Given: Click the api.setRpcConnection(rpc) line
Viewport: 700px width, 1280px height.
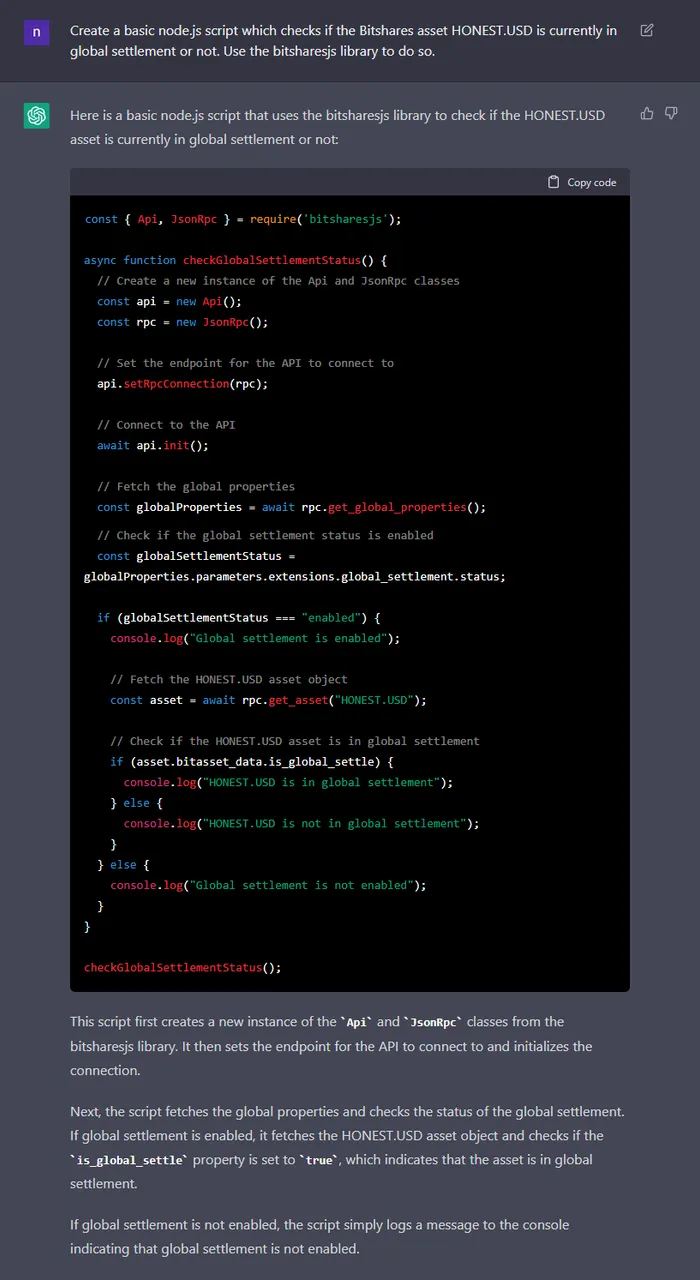Looking at the screenshot, I should (x=183, y=384).
